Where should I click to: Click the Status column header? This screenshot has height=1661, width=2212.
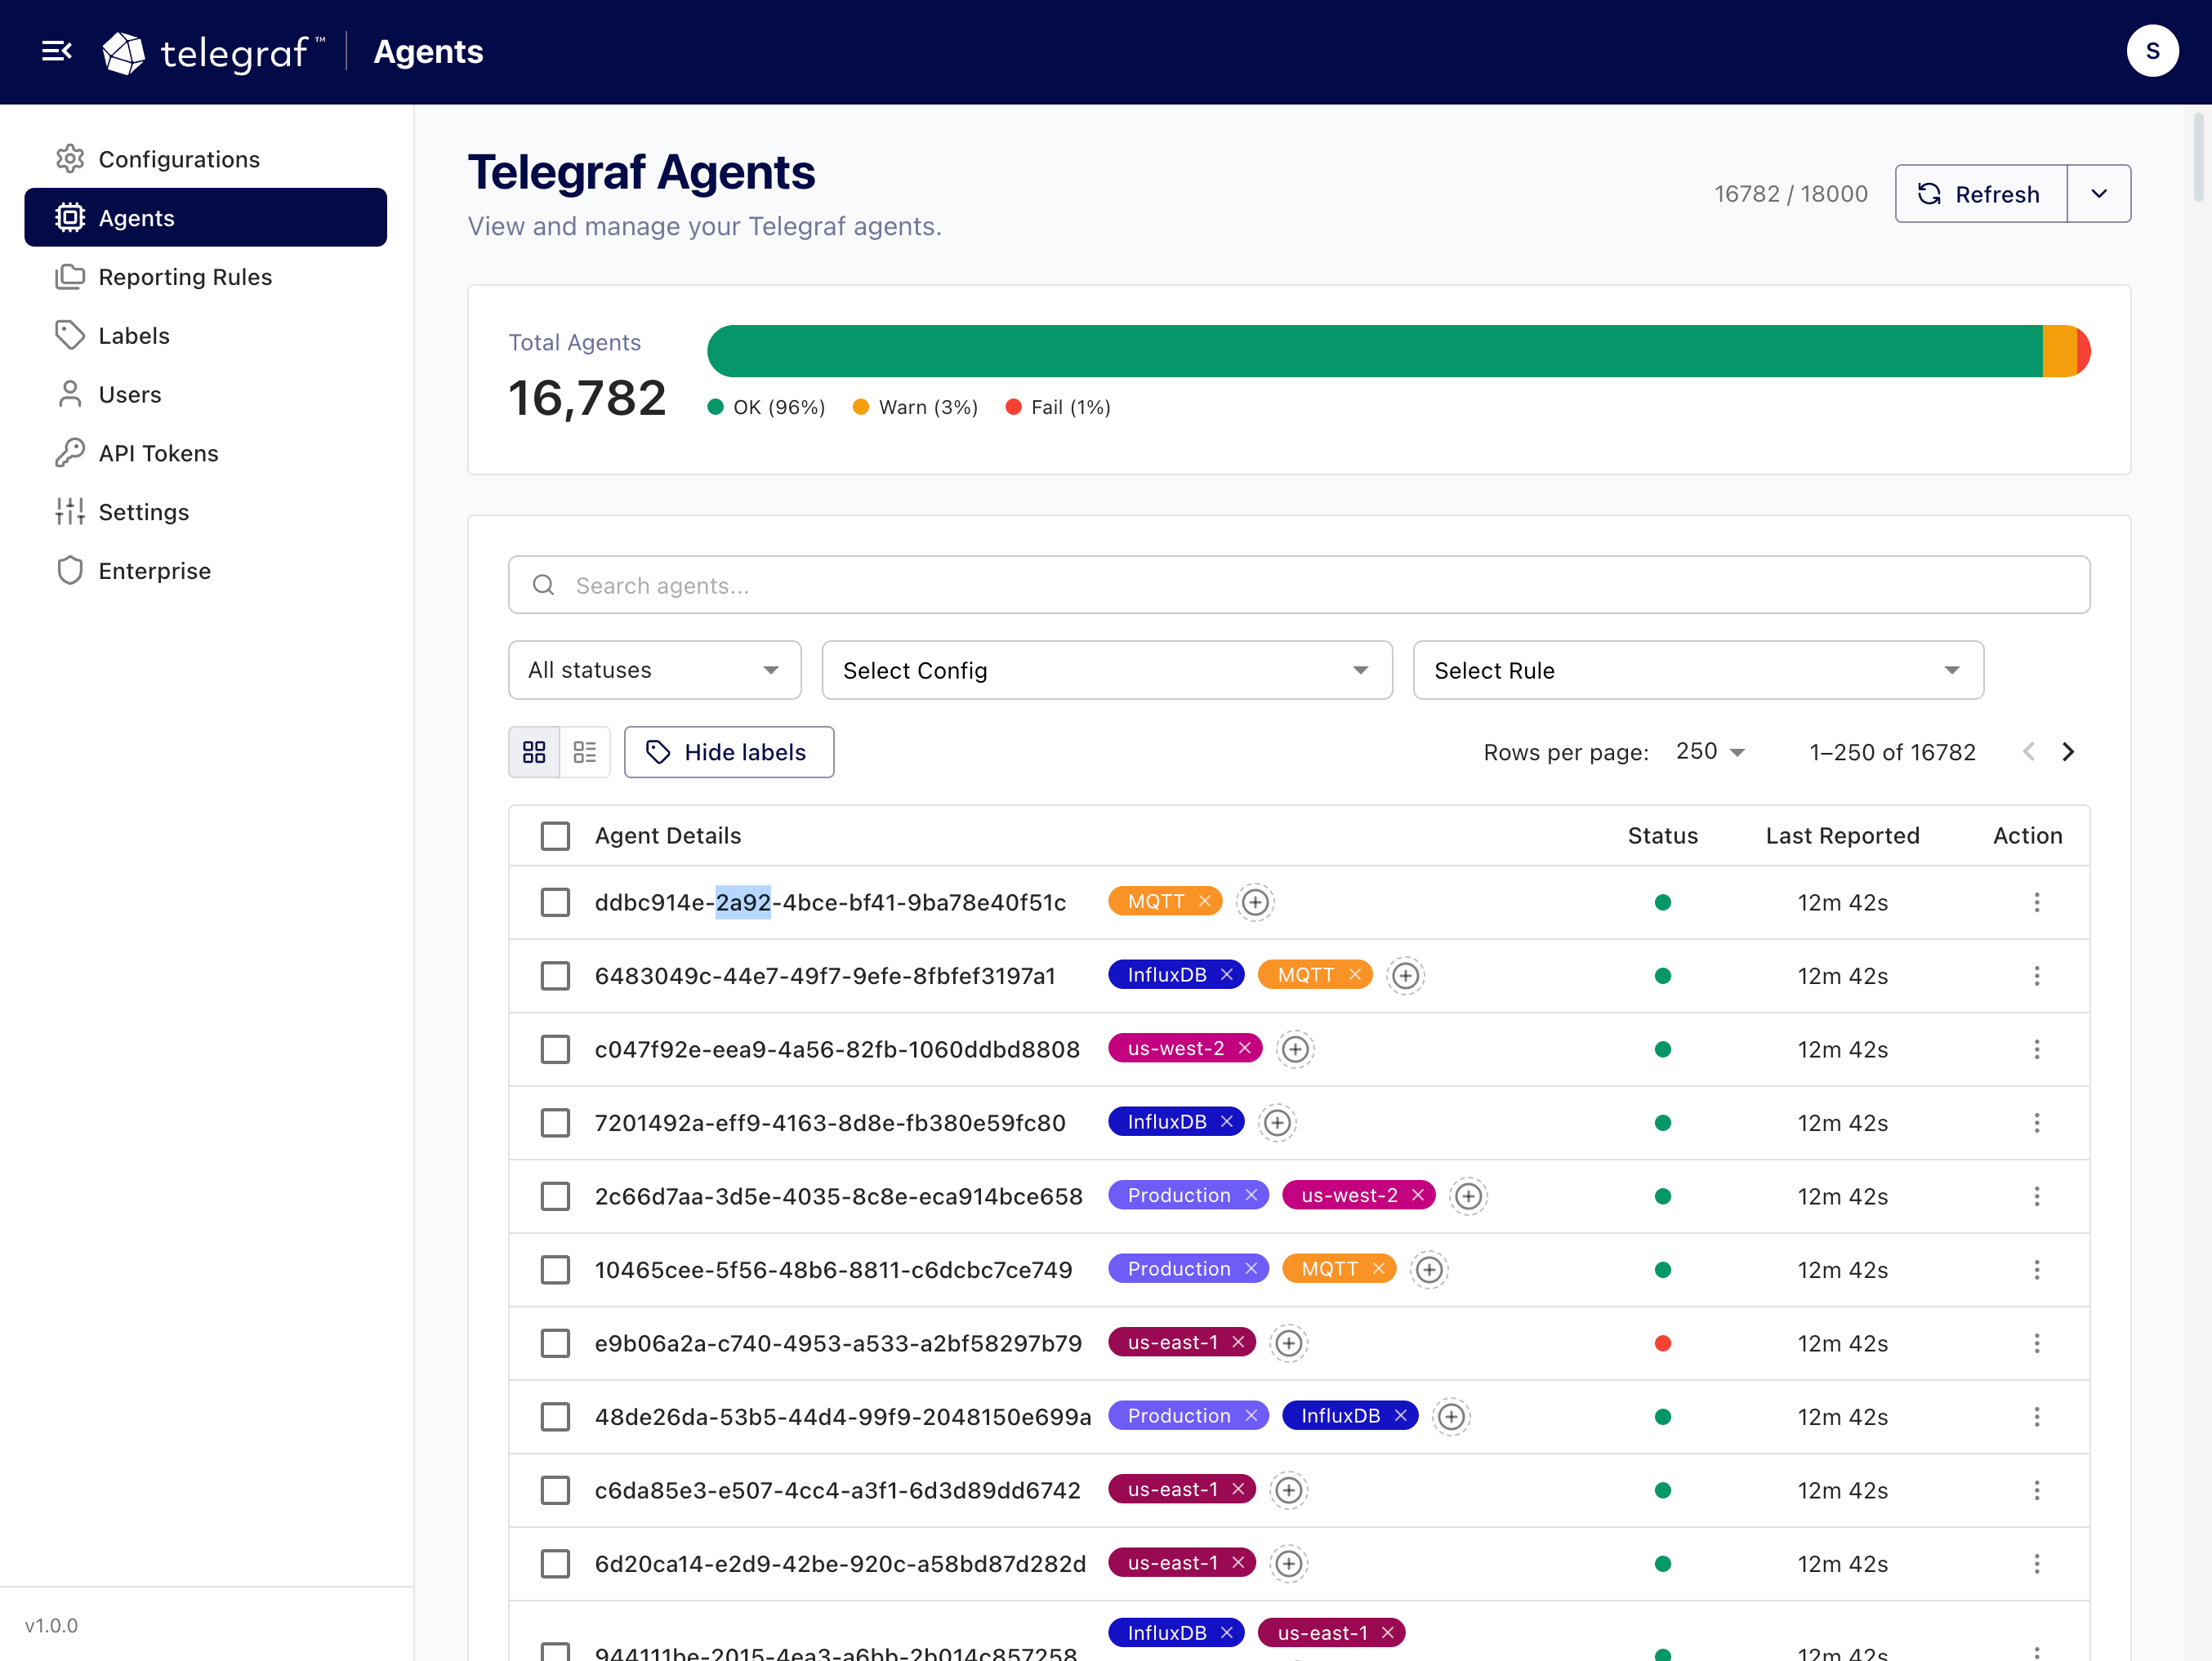tap(1662, 836)
